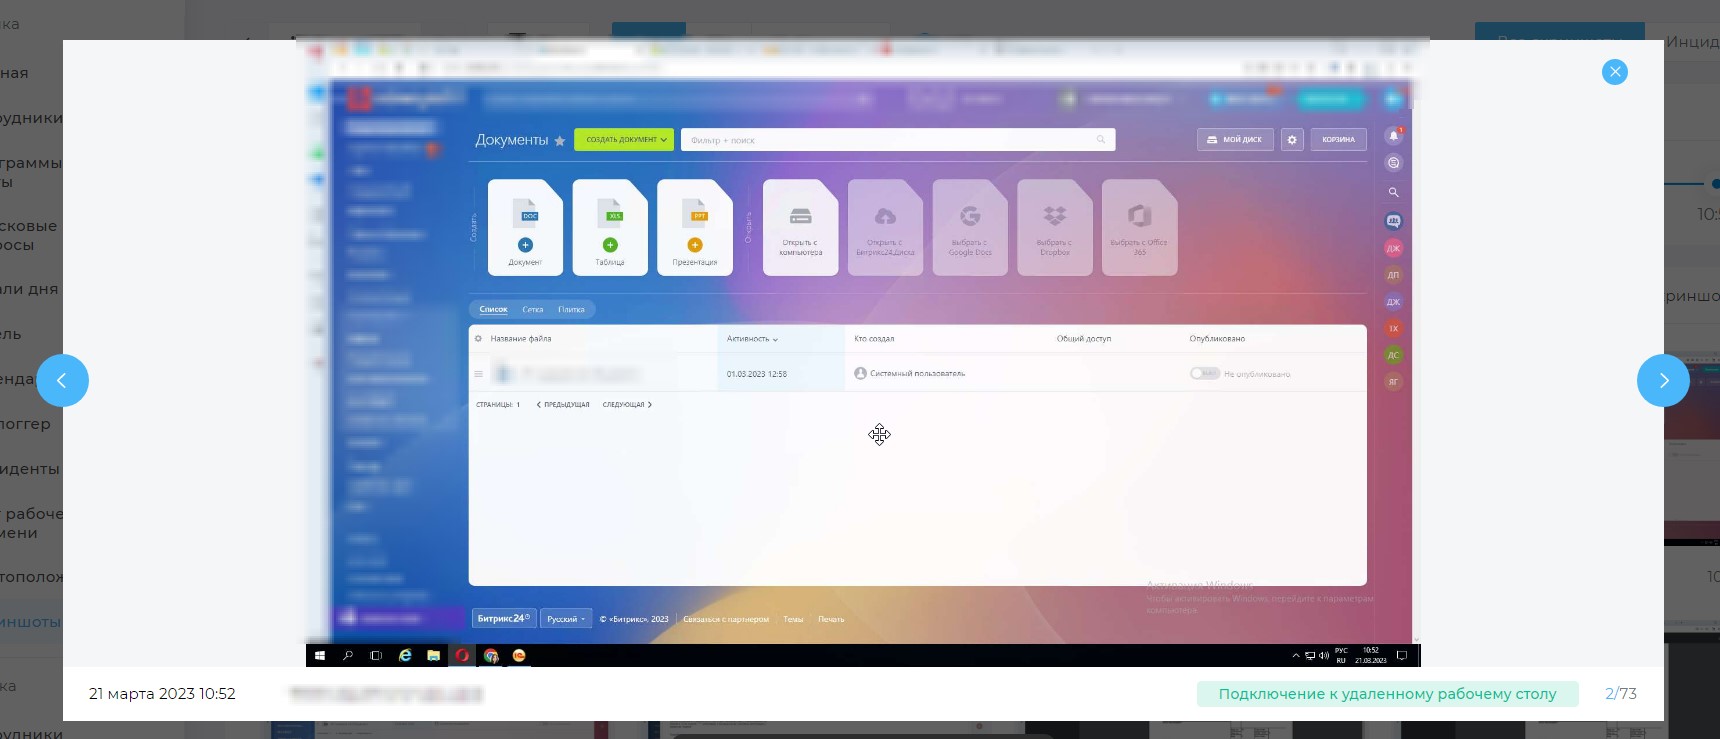Launch Internet Explorer from the taskbar
The width and height of the screenshot is (1720, 739).
[405, 656]
